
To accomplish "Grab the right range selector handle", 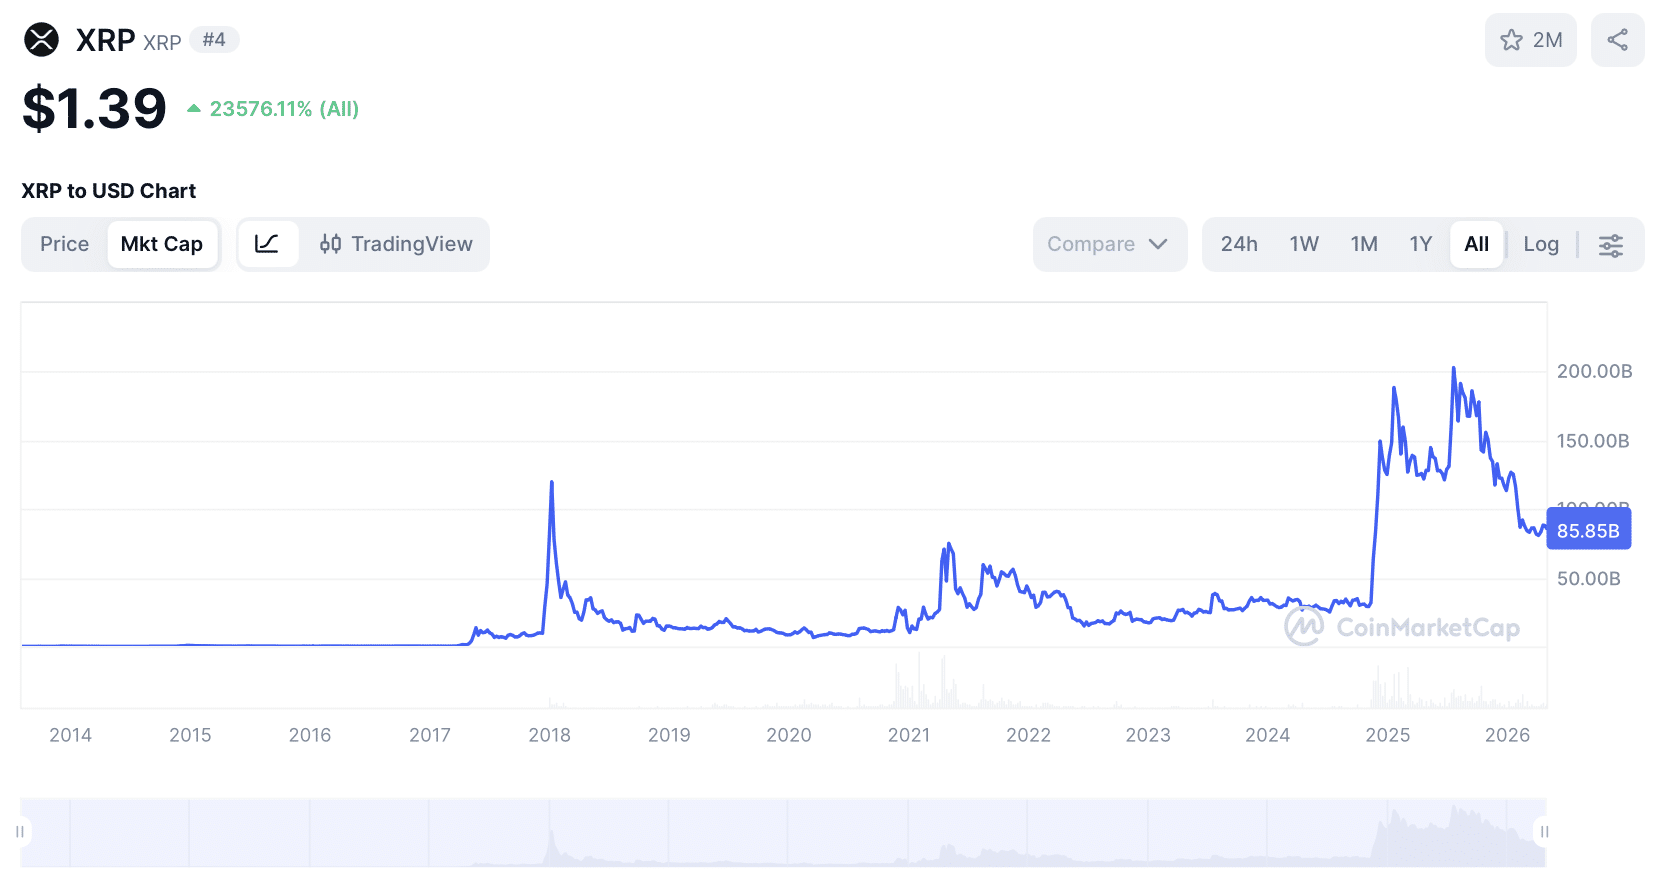I will click(x=1544, y=832).
